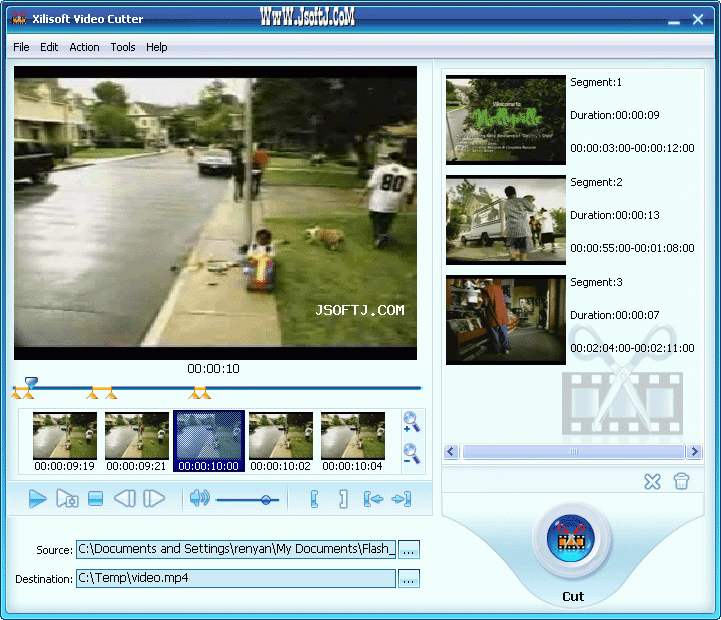Mute the audio with the speaker icon
Screen dimensions: 721x620
tap(200, 498)
